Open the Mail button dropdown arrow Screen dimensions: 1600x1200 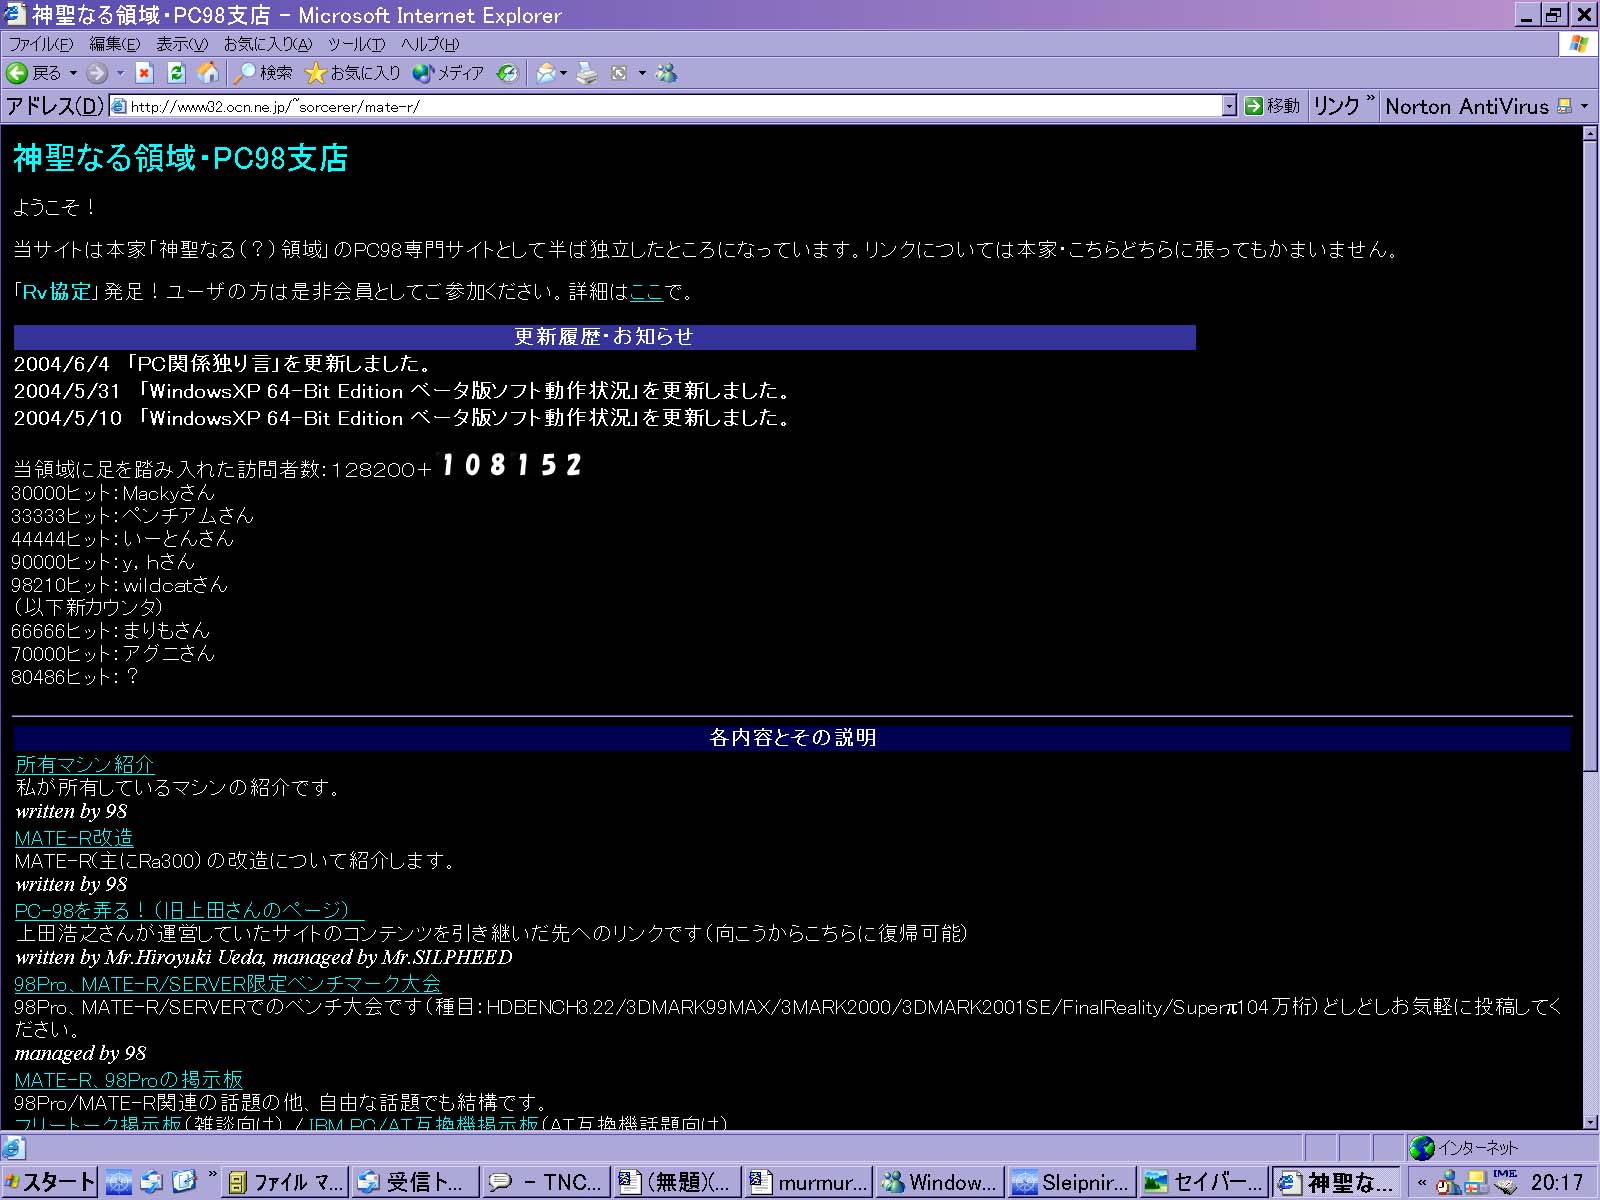[x=564, y=73]
